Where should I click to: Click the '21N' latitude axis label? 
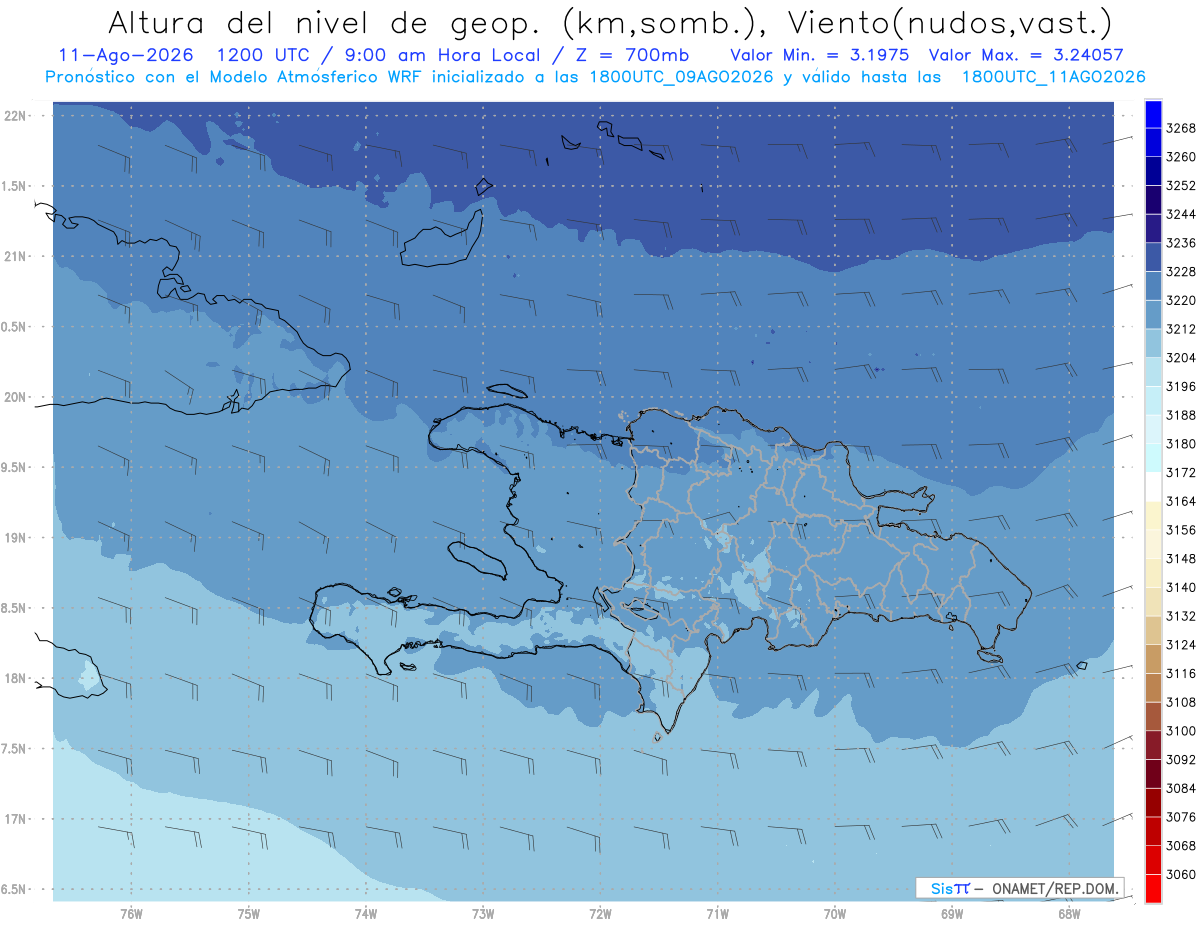click(16, 256)
